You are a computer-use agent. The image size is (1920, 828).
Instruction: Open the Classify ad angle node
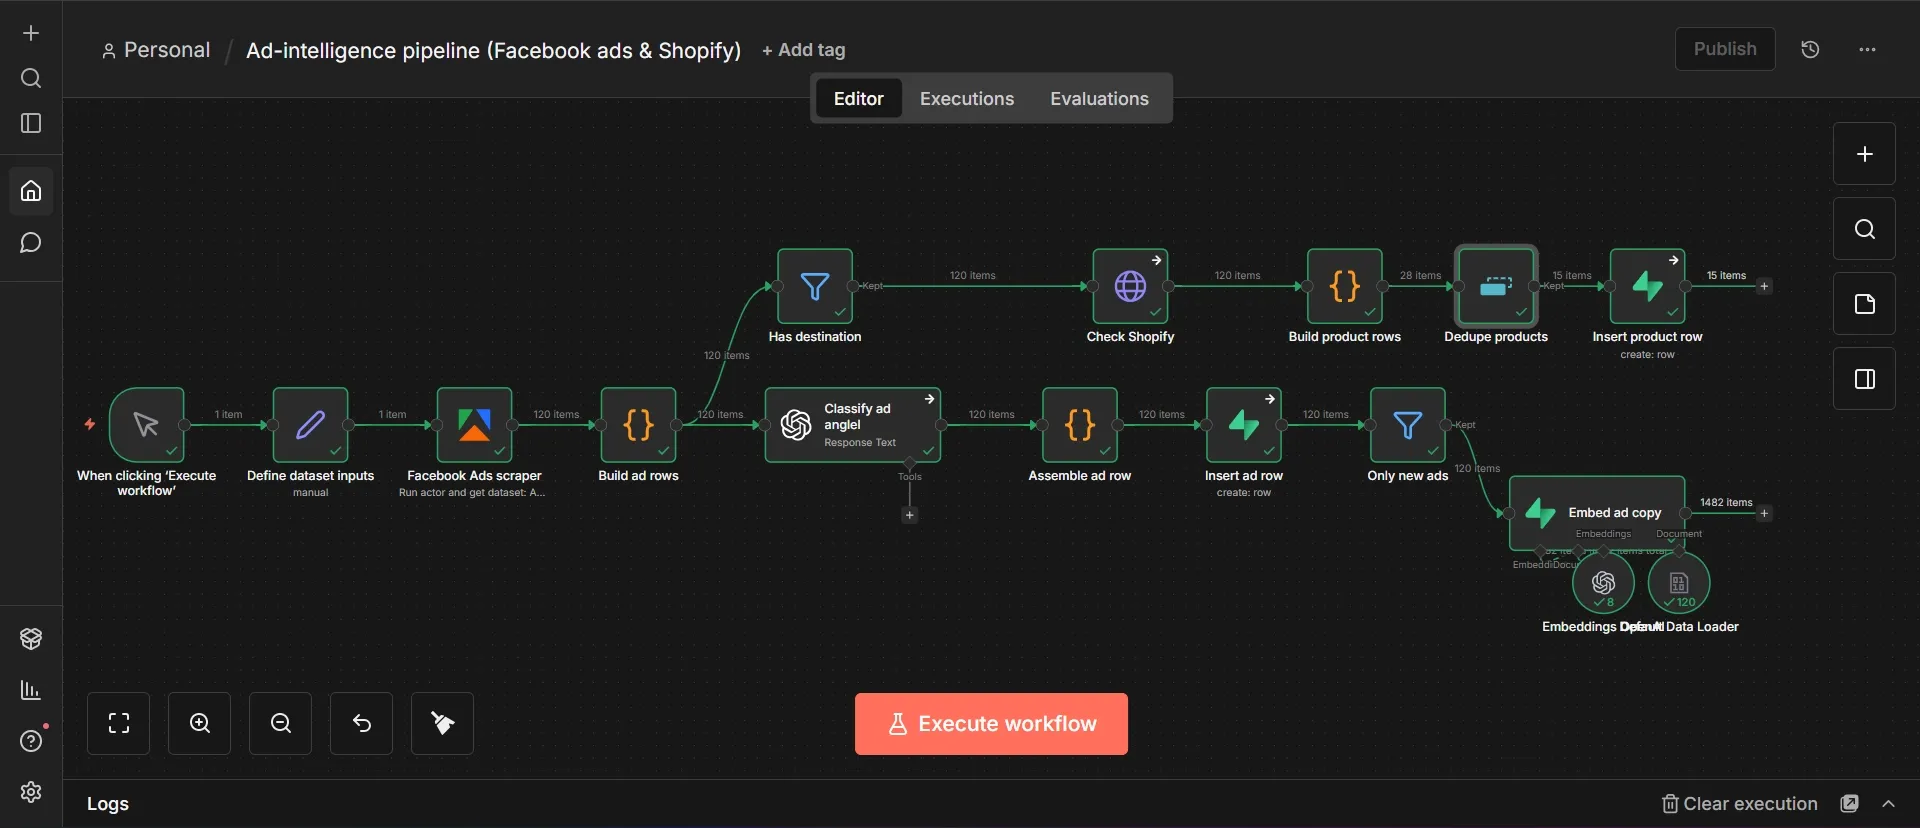click(853, 425)
